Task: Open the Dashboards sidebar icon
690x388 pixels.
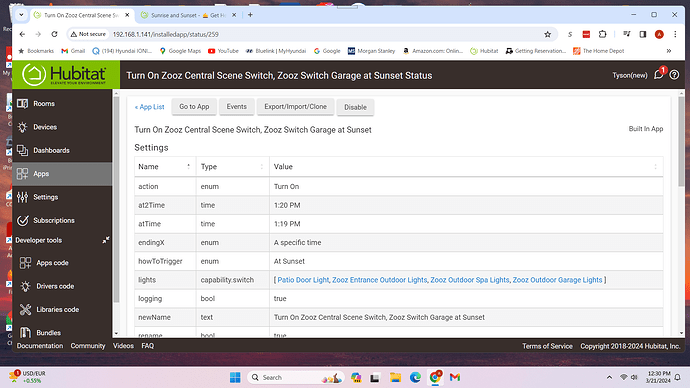Action: click(x=22, y=150)
